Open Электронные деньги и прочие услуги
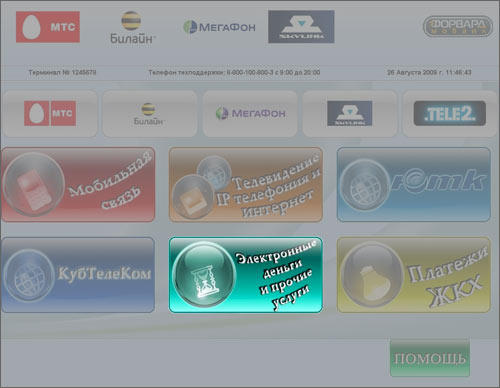The height and width of the screenshot is (388, 500). 246,275
